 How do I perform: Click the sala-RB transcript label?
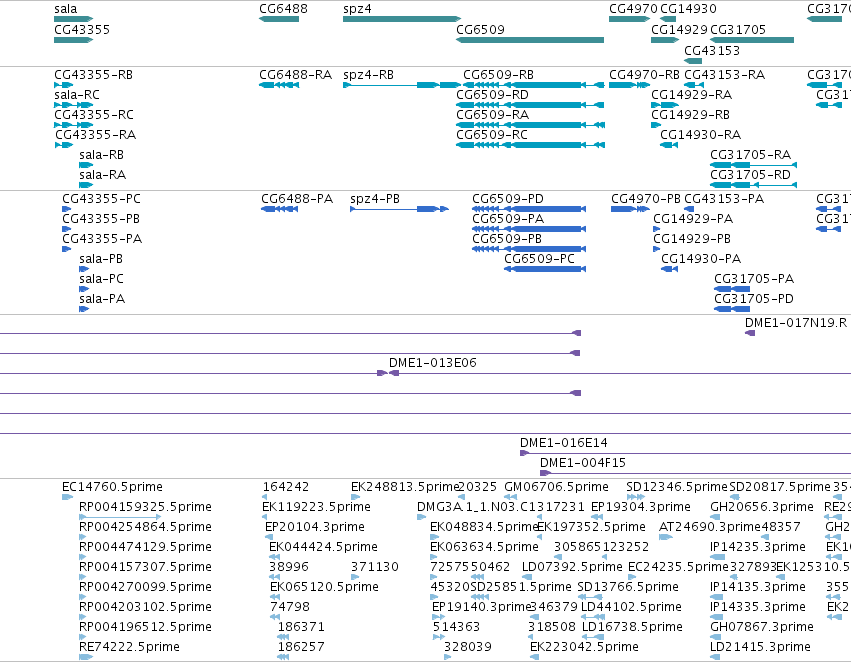[101, 155]
